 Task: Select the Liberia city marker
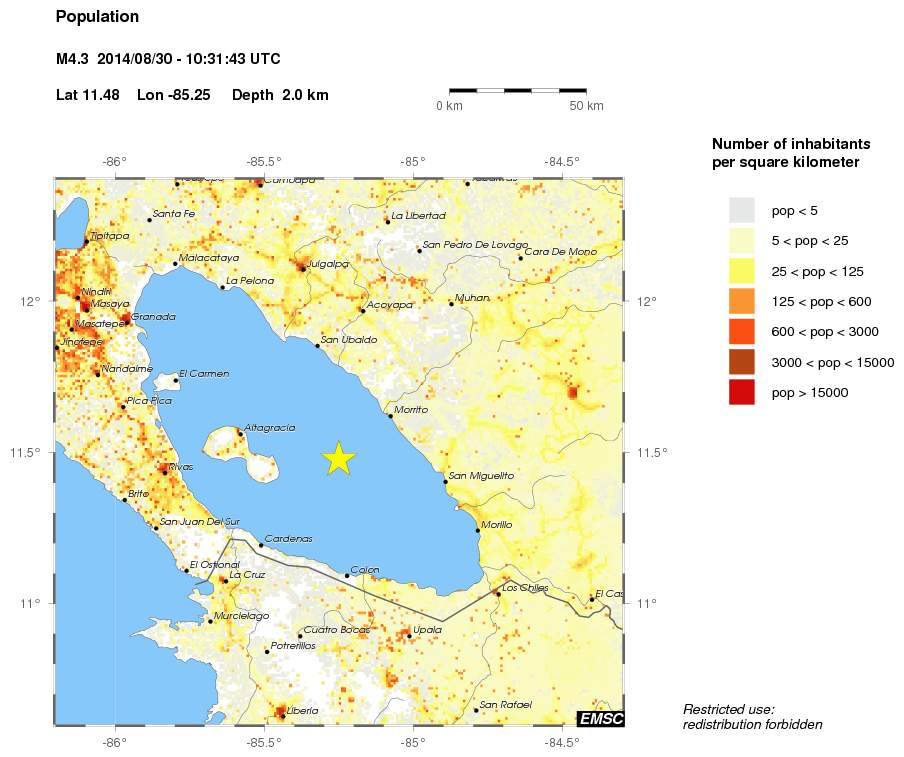pyautogui.click(x=282, y=715)
